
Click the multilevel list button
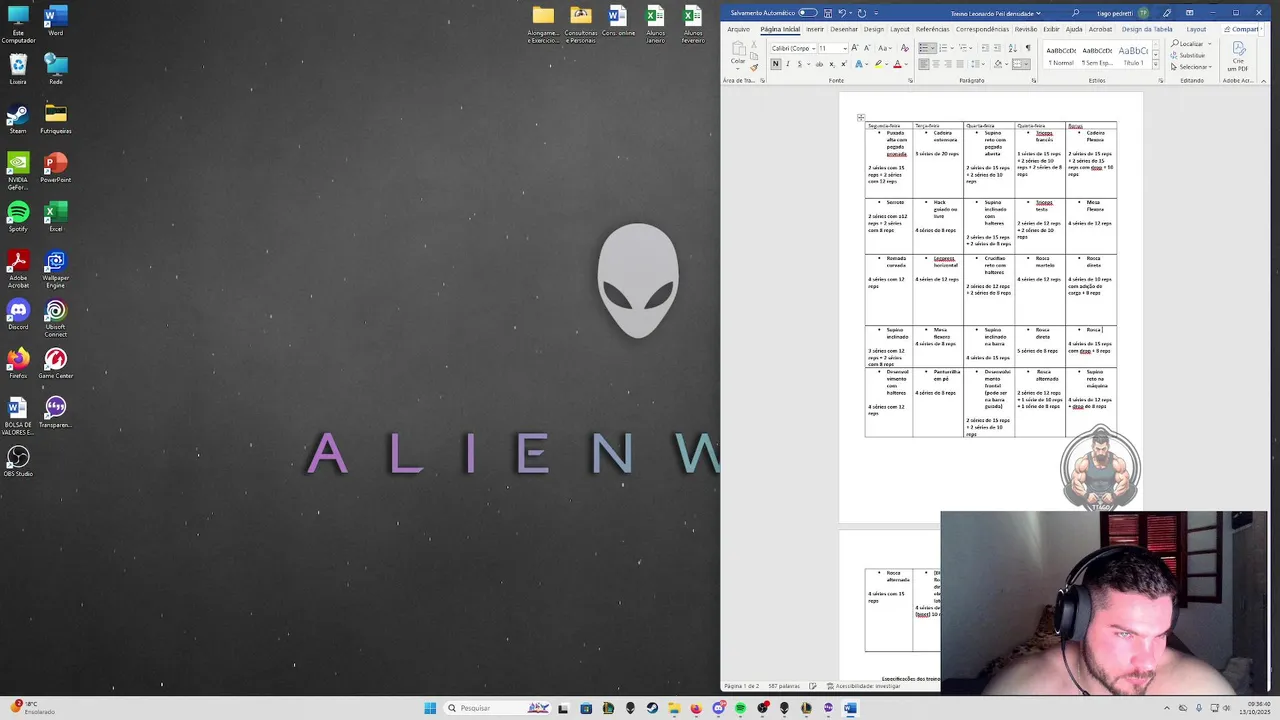coord(963,48)
